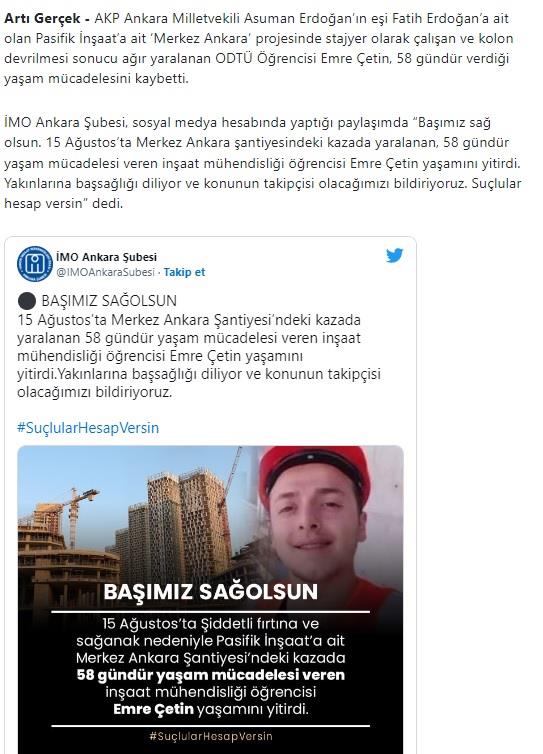This screenshot has height=754, width=543.
Task: Click the tweet text about Merkez Ankara Şantiyesi
Action: tap(199, 356)
